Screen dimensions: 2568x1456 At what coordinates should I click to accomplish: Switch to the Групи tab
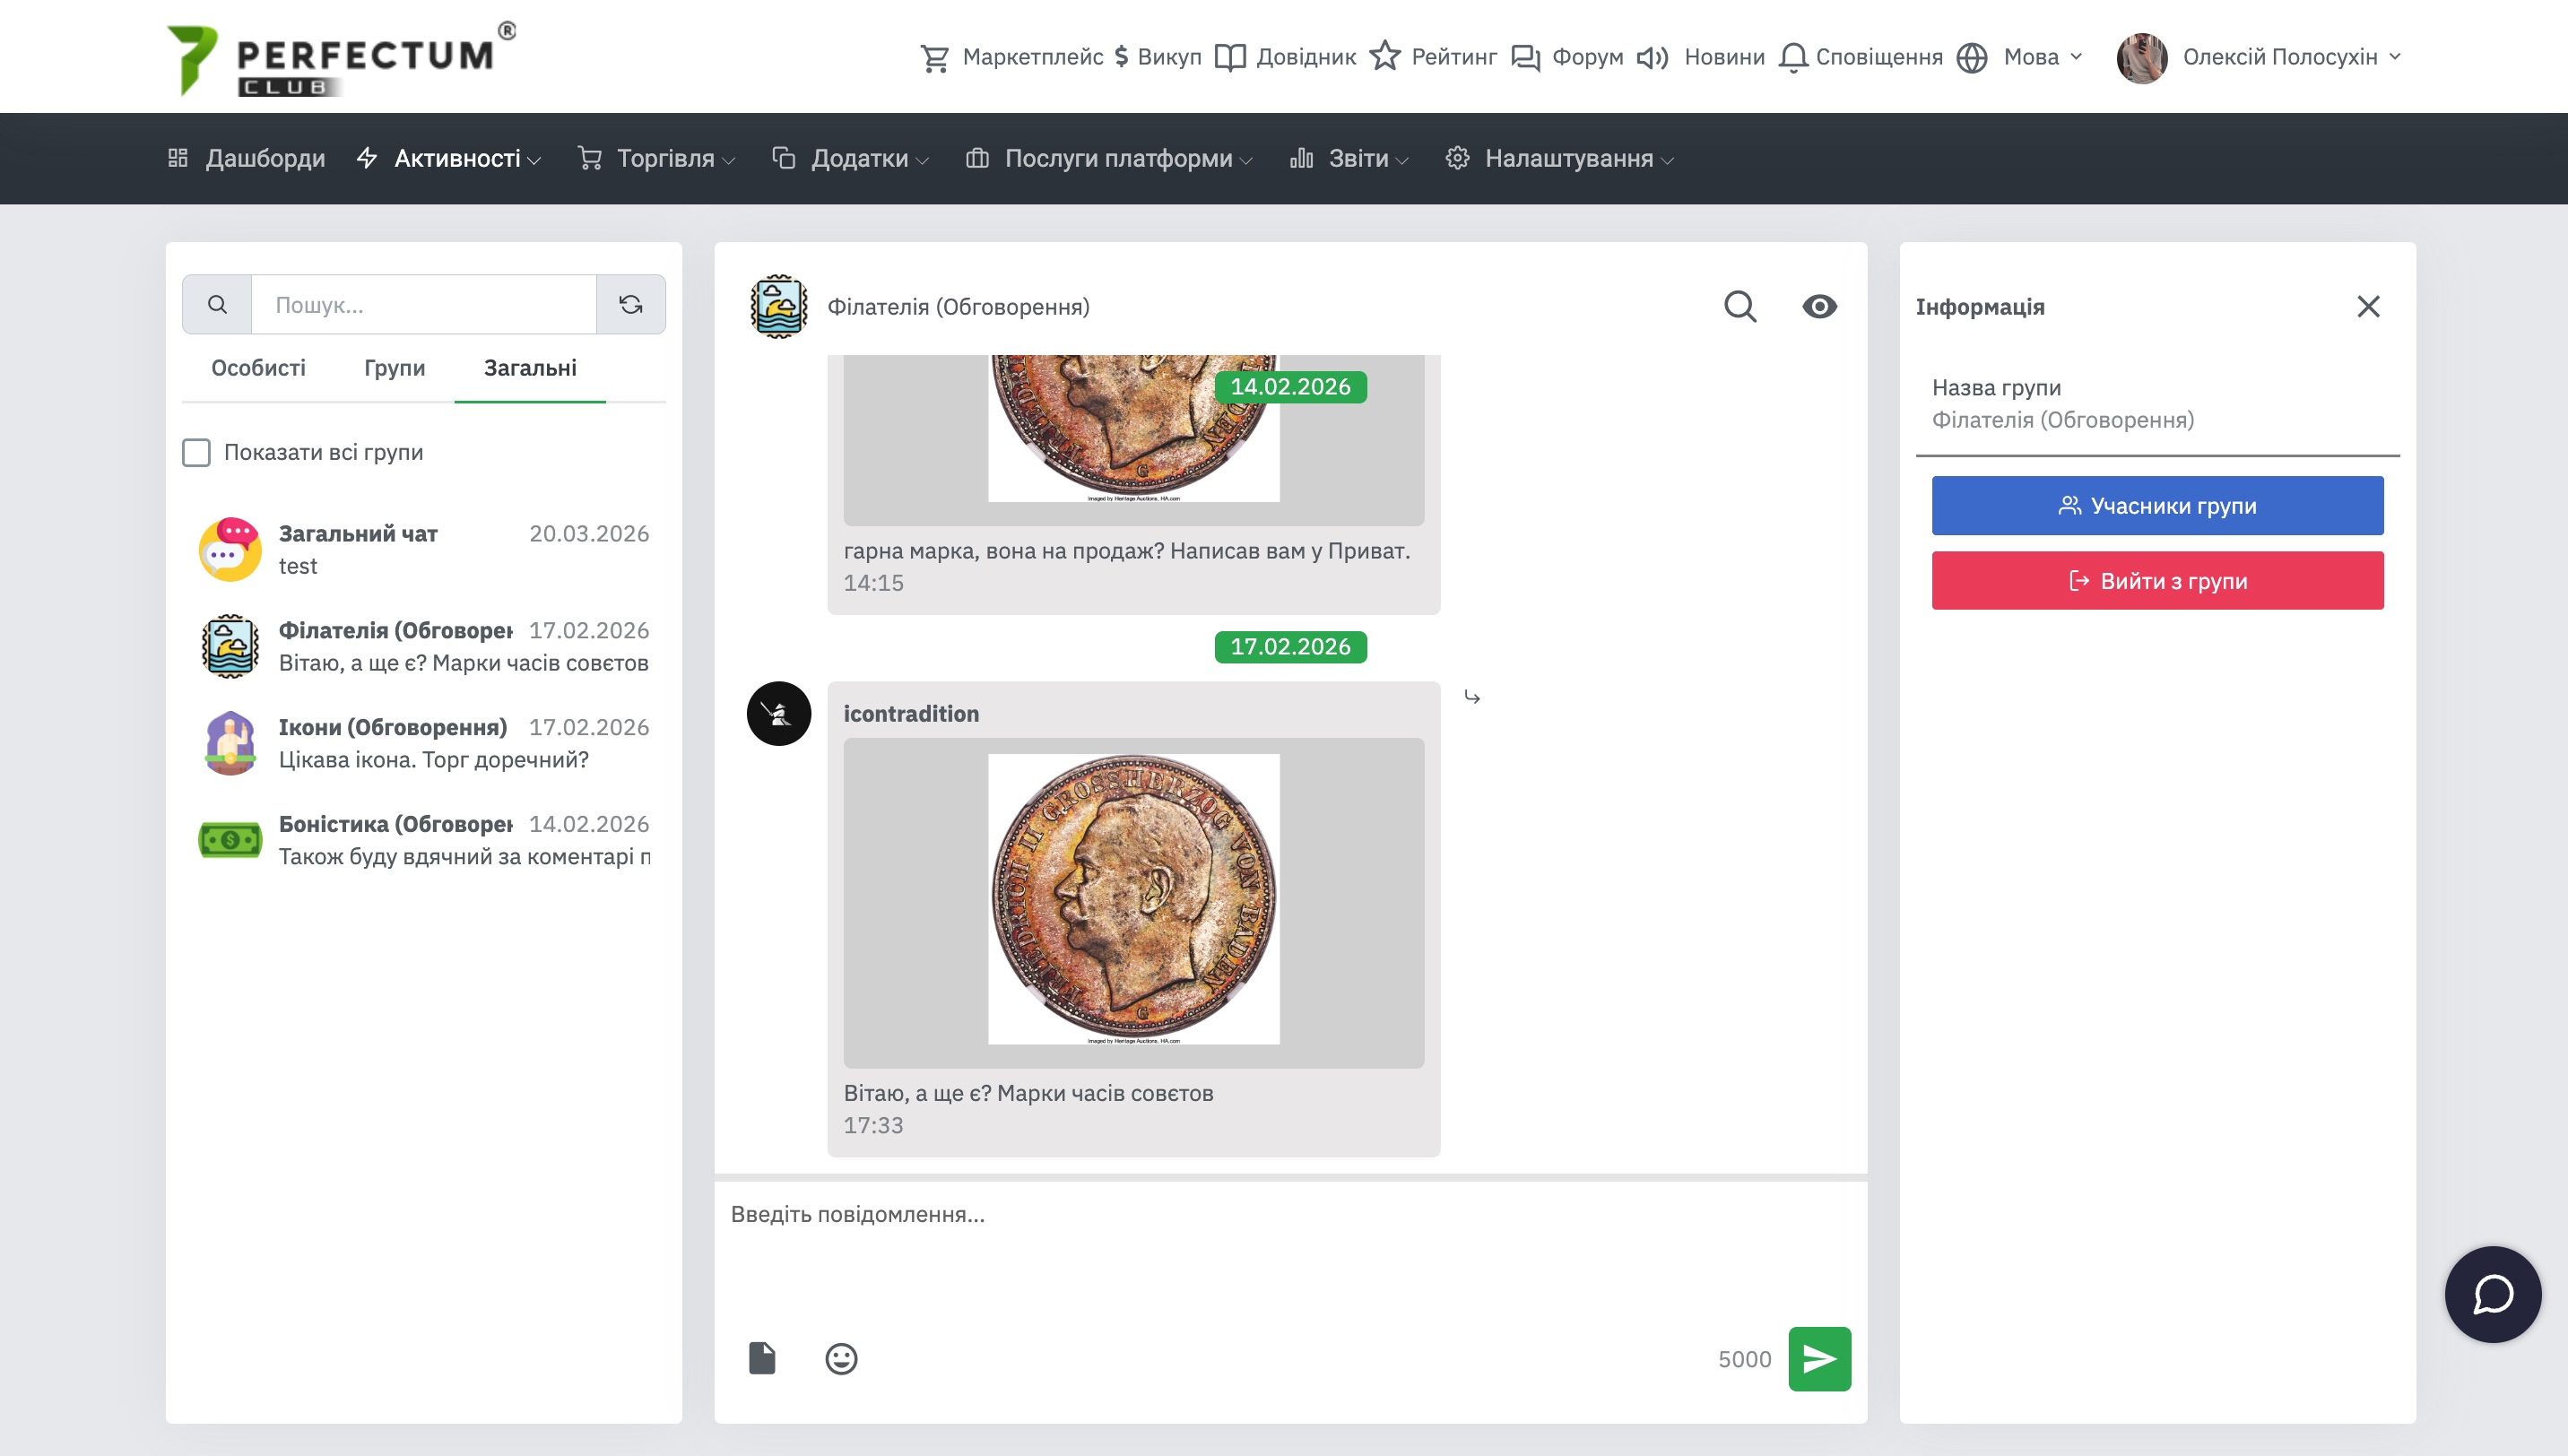(x=394, y=368)
